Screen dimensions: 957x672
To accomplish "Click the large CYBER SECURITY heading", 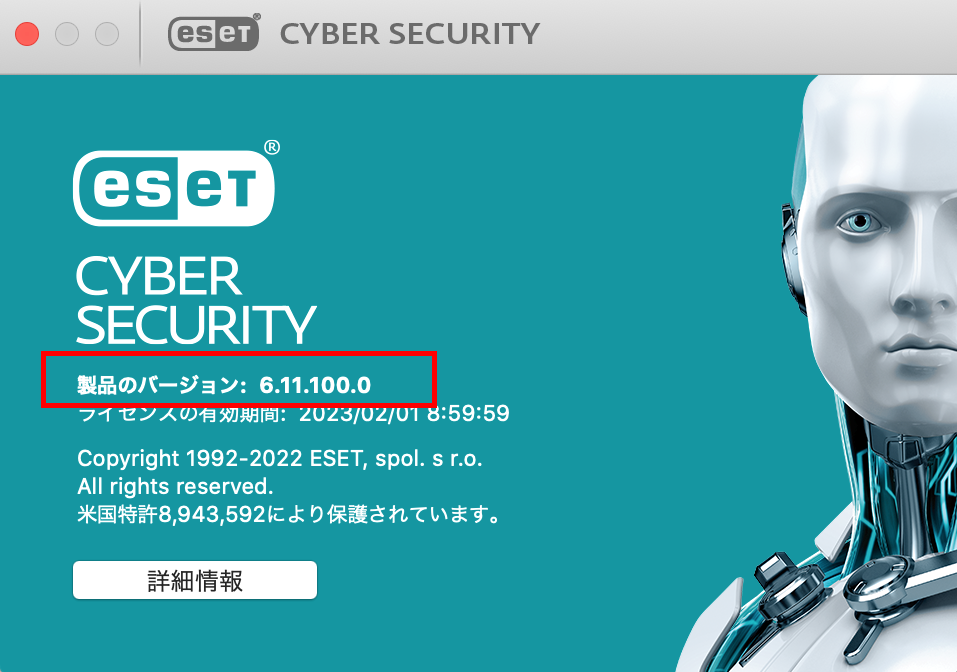I will click(x=195, y=301).
